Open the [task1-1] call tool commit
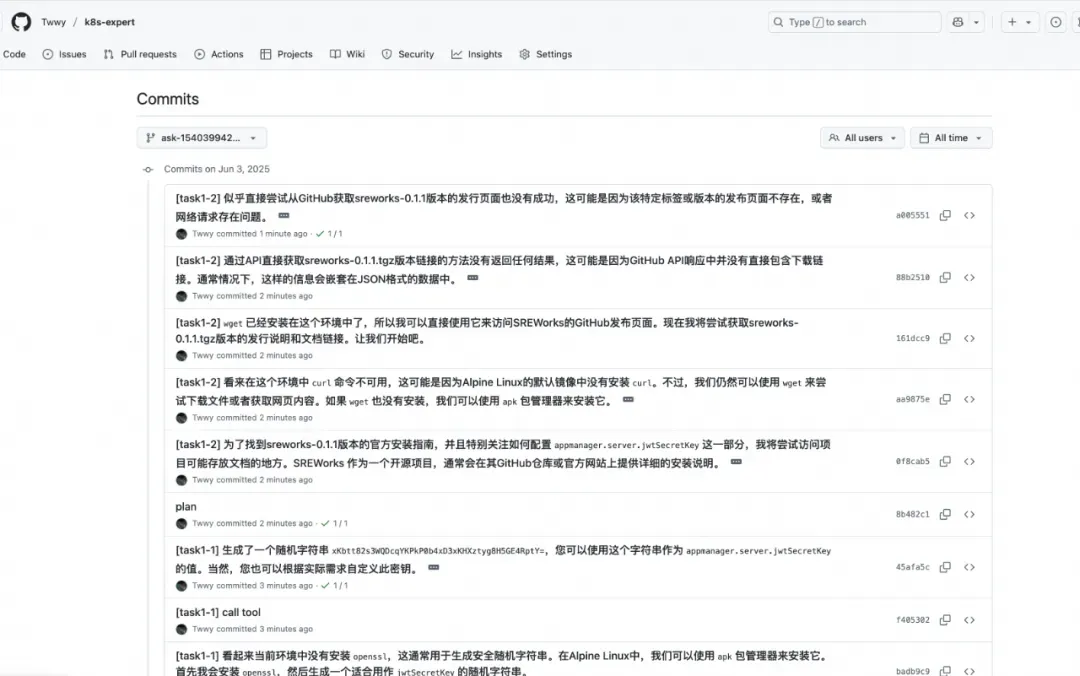This screenshot has width=1080, height=676. 218,612
